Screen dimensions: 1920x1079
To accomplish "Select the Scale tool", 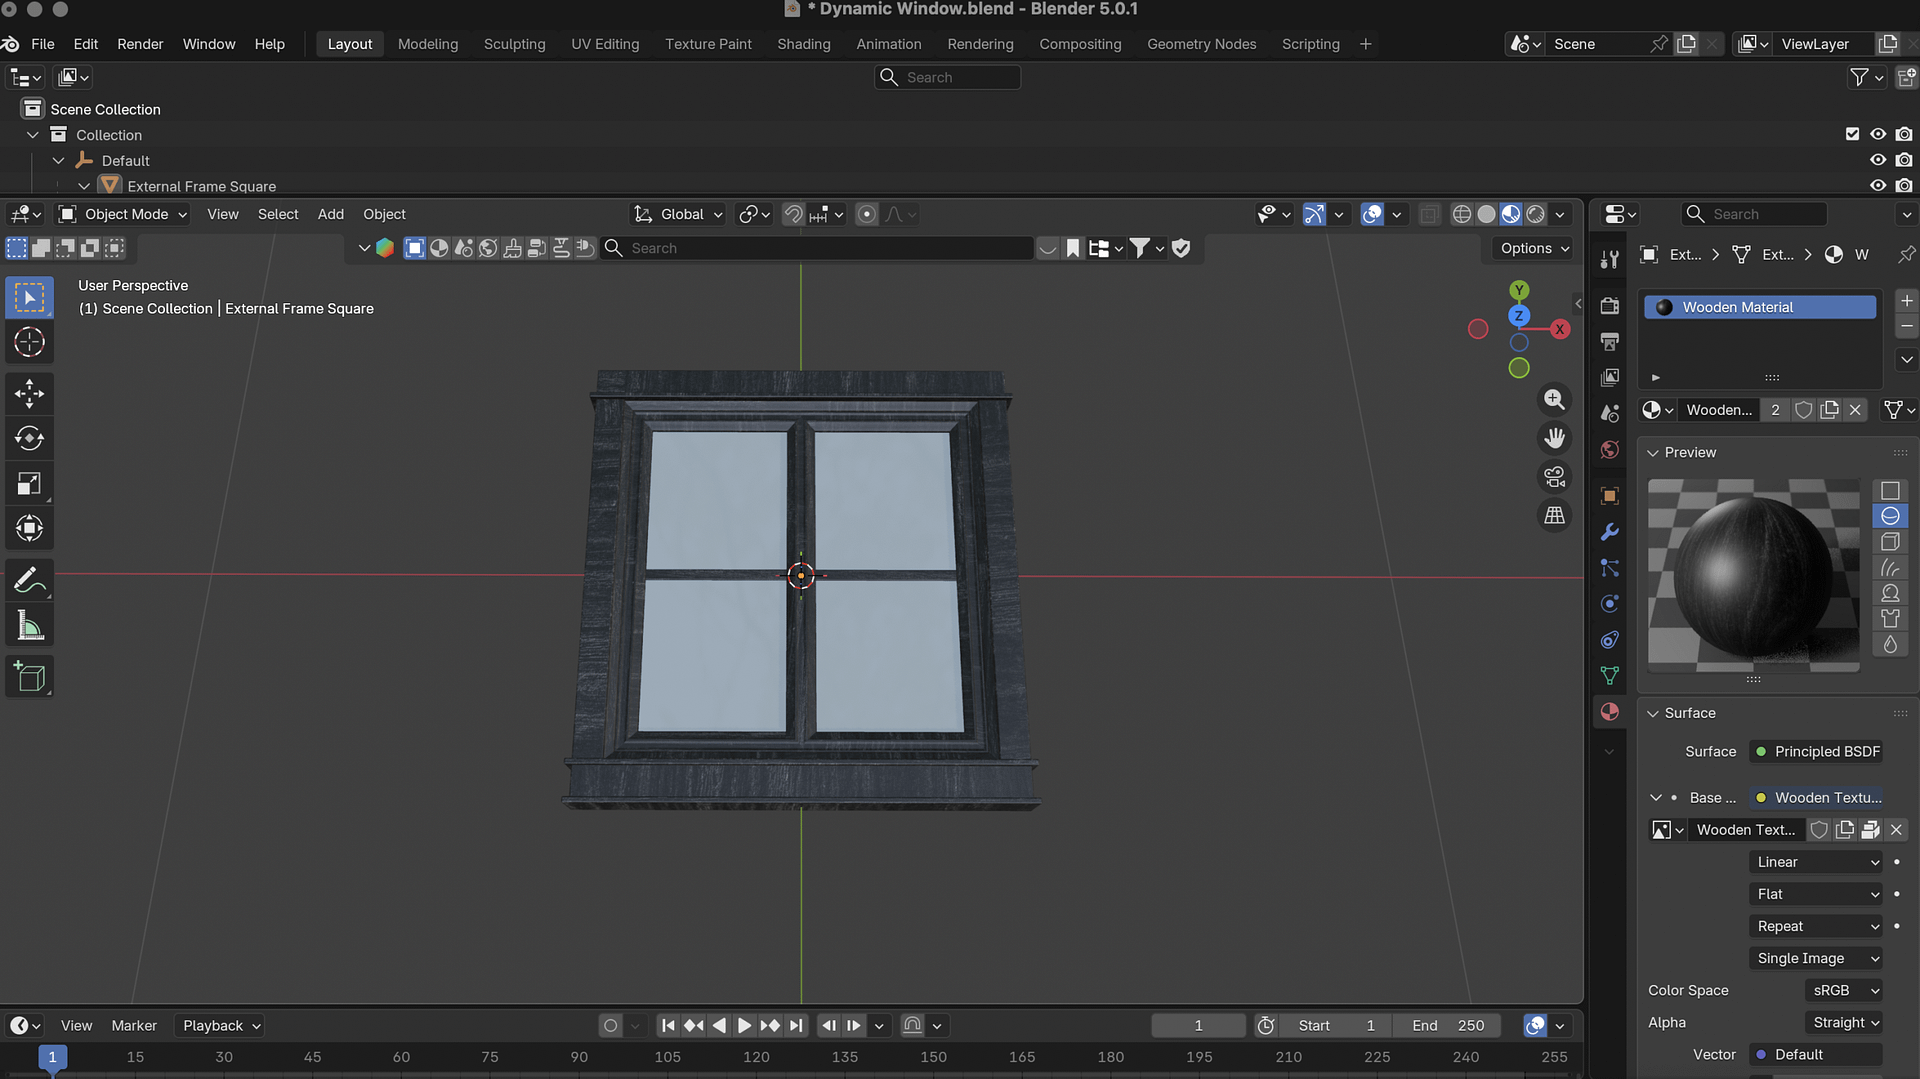I will point(29,484).
